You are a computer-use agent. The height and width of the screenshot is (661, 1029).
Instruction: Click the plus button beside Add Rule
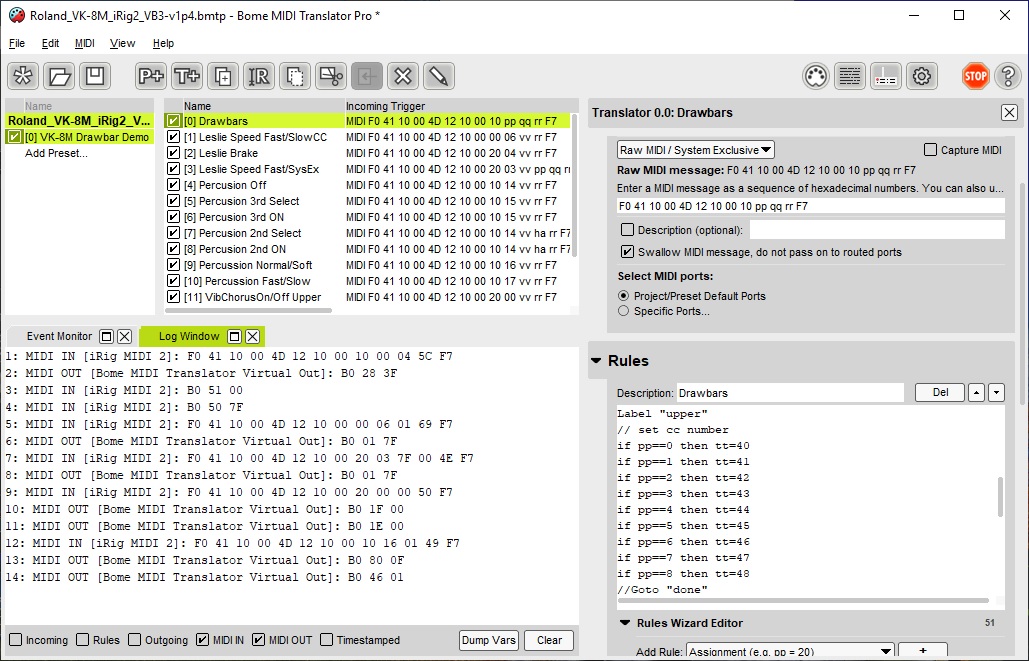pyautogui.click(x=923, y=650)
